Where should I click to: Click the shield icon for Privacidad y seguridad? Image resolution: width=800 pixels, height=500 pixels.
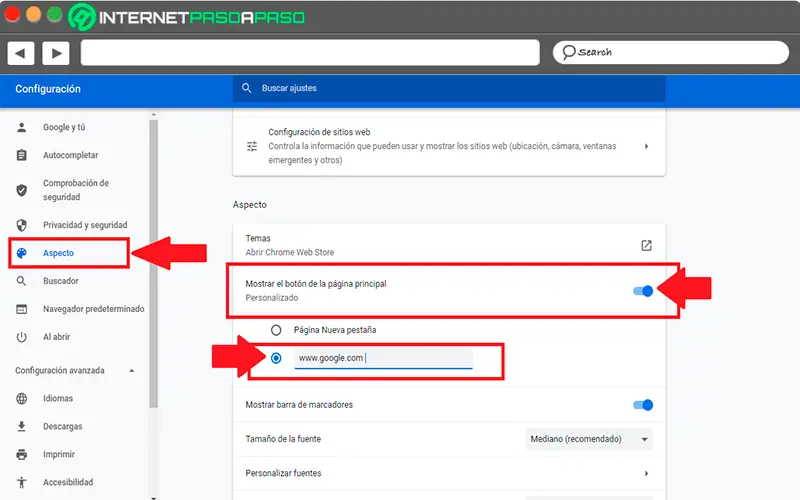[21, 225]
